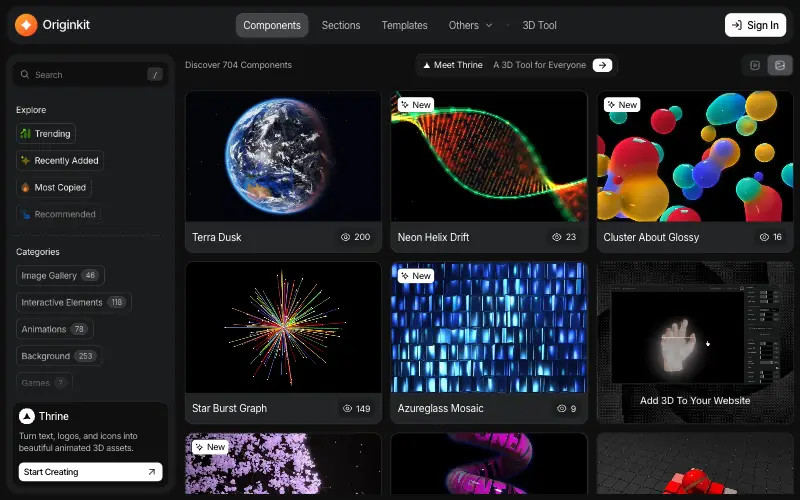Viewport: 800px width, 500px height.
Task: Click the Azureglass Mosaic title text
Action: coord(440,408)
